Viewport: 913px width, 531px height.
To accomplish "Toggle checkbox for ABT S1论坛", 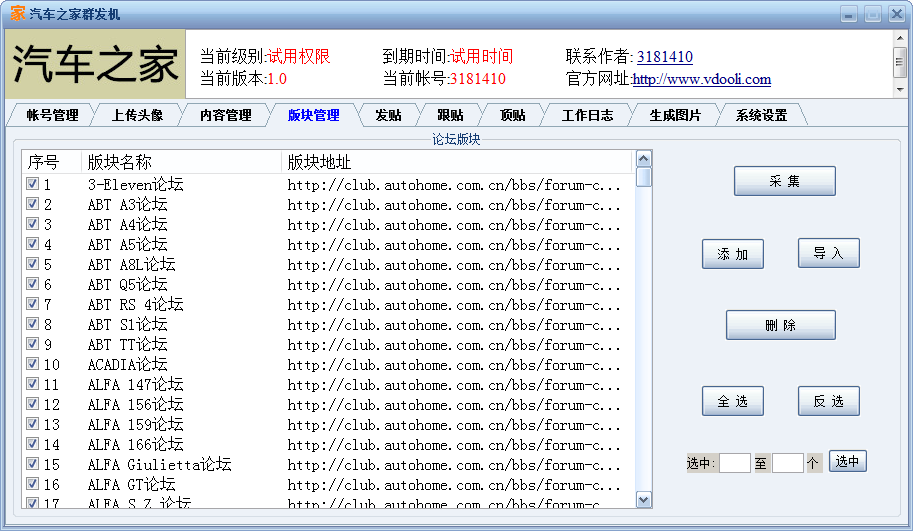I will pos(32,324).
